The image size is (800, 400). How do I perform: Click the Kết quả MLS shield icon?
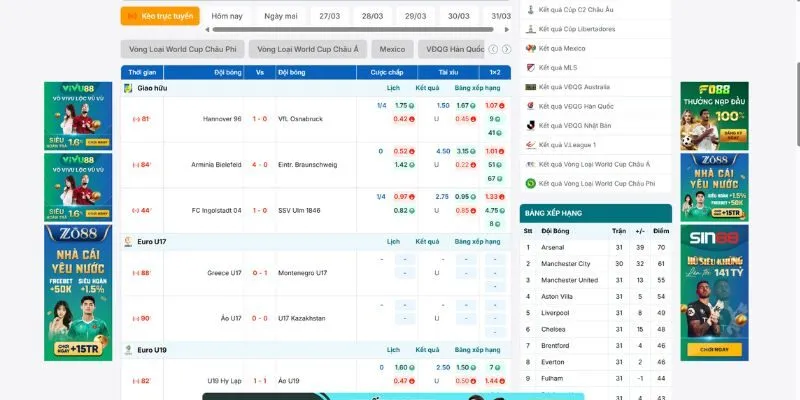(530, 68)
